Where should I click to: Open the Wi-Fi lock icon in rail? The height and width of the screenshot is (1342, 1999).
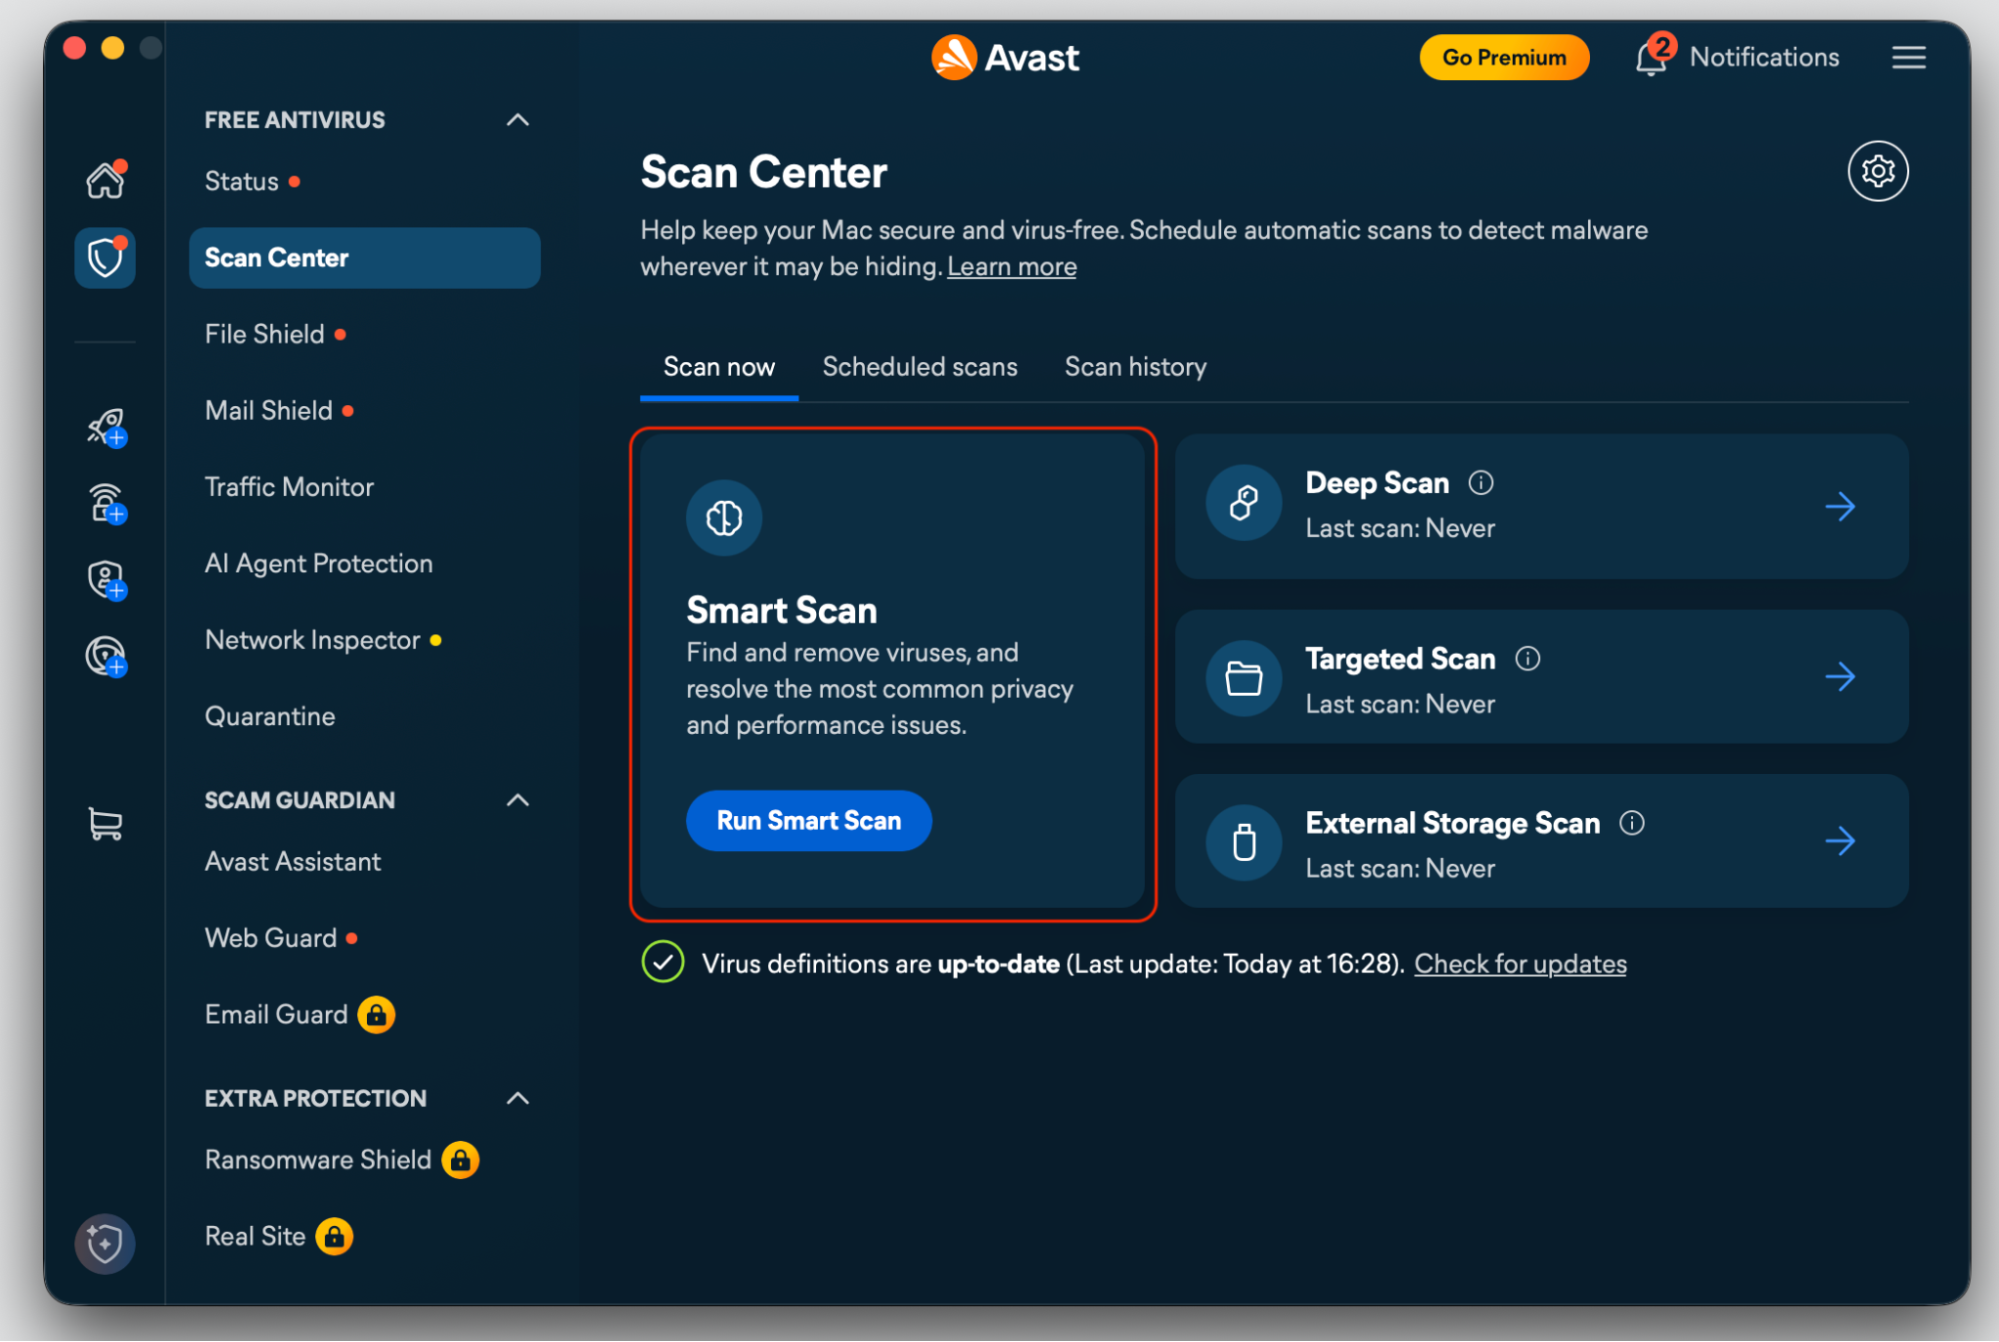point(106,503)
